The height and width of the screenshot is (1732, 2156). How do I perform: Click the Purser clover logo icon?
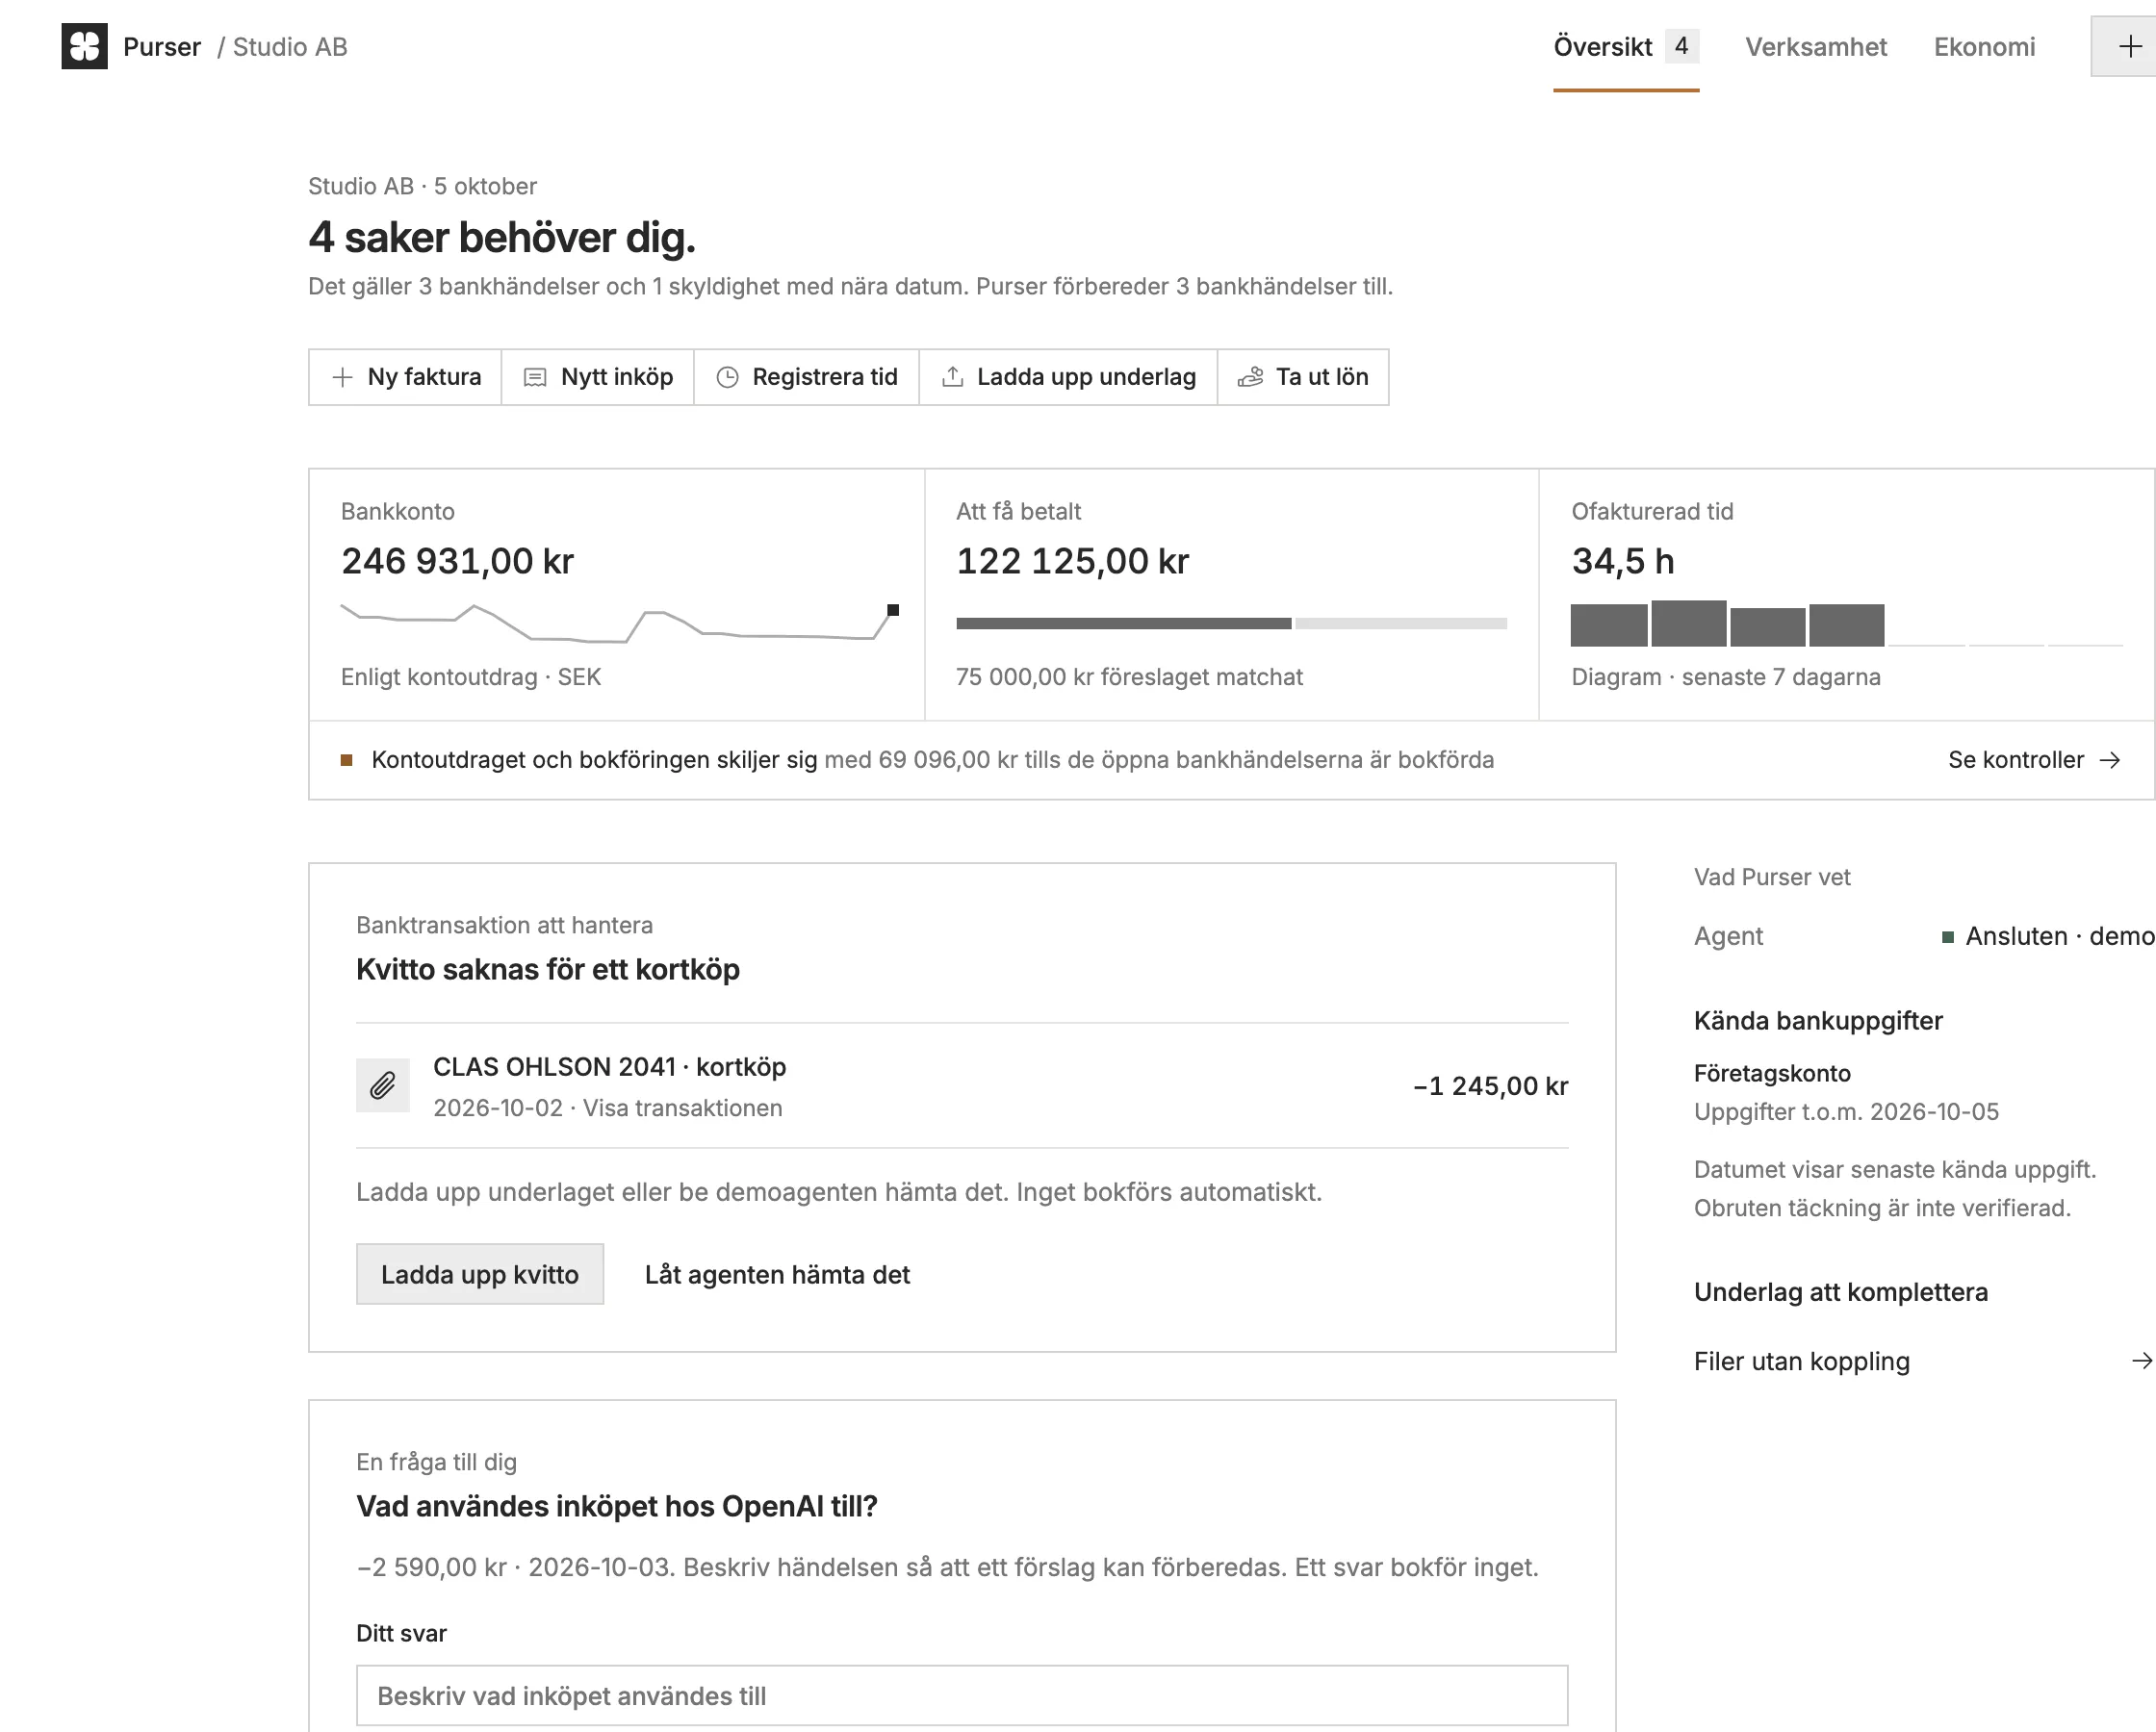click(84, 46)
